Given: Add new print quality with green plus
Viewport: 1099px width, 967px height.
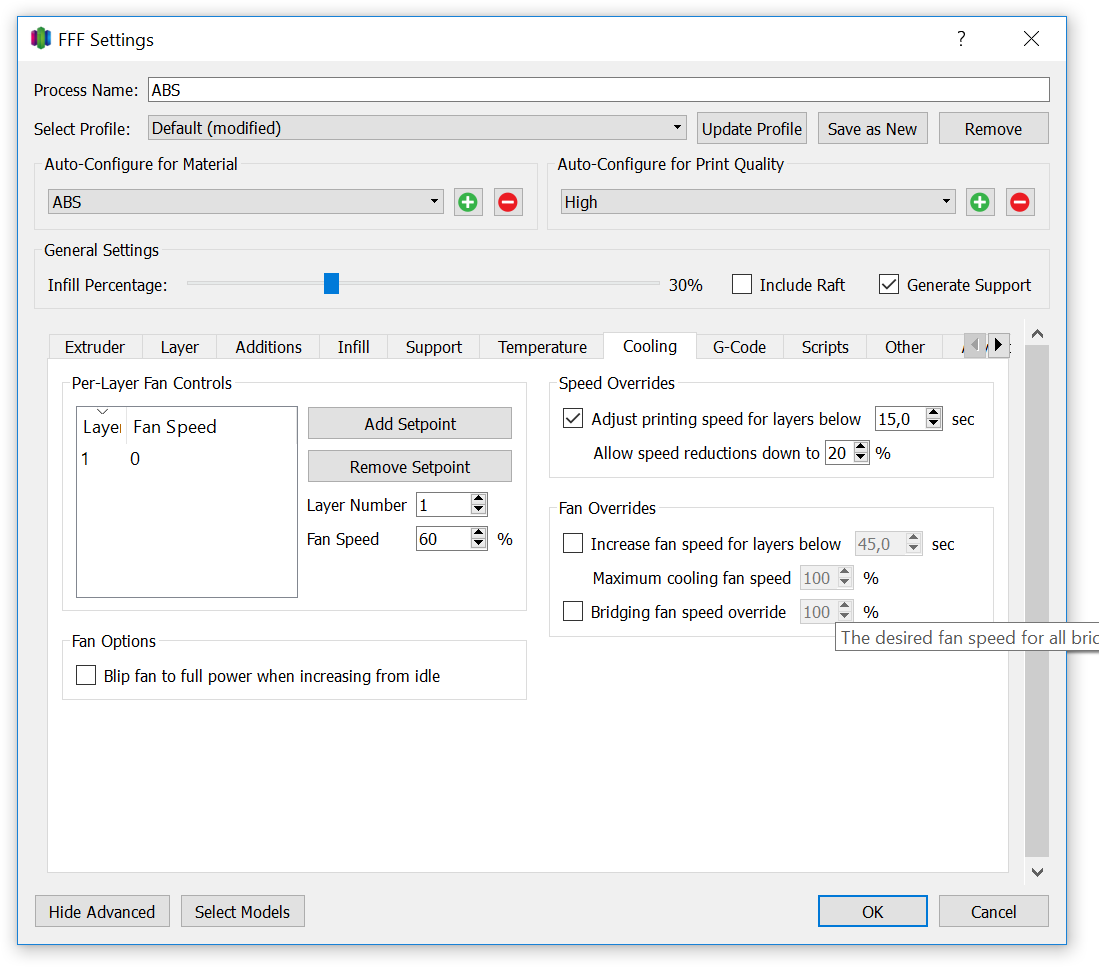Looking at the screenshot, I should (x=980, y=203).
